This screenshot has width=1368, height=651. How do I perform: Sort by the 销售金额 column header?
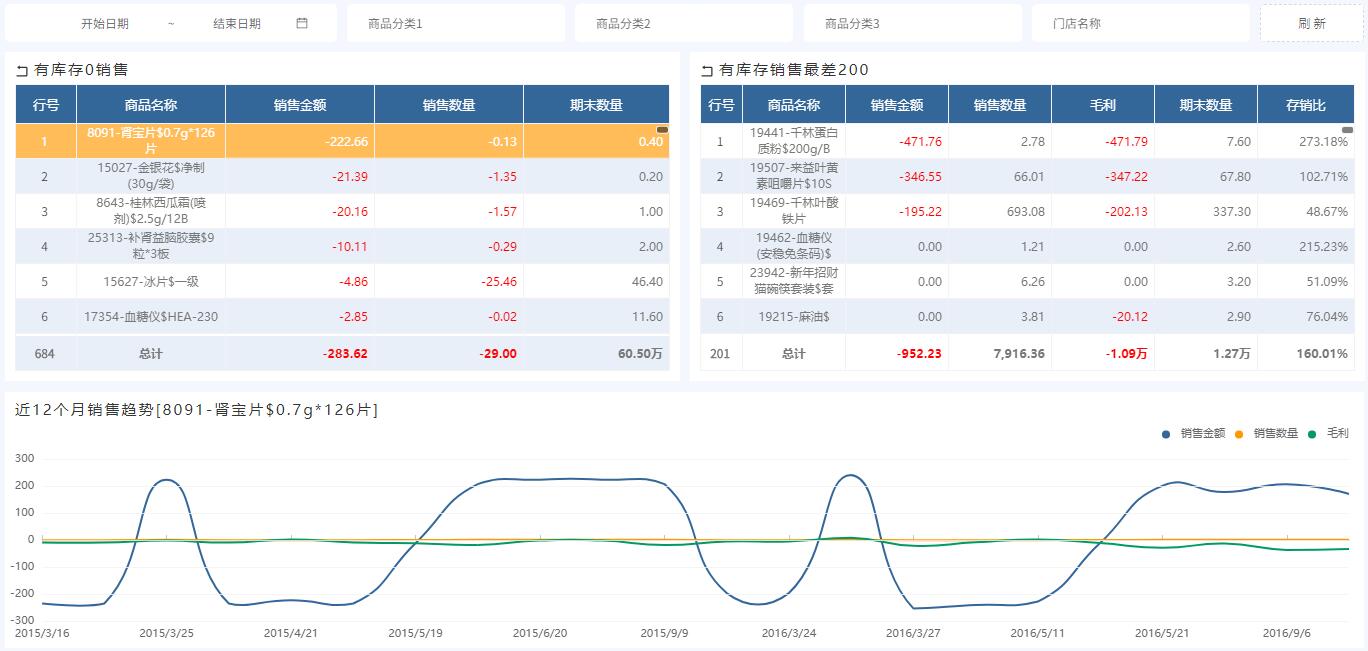300,103
